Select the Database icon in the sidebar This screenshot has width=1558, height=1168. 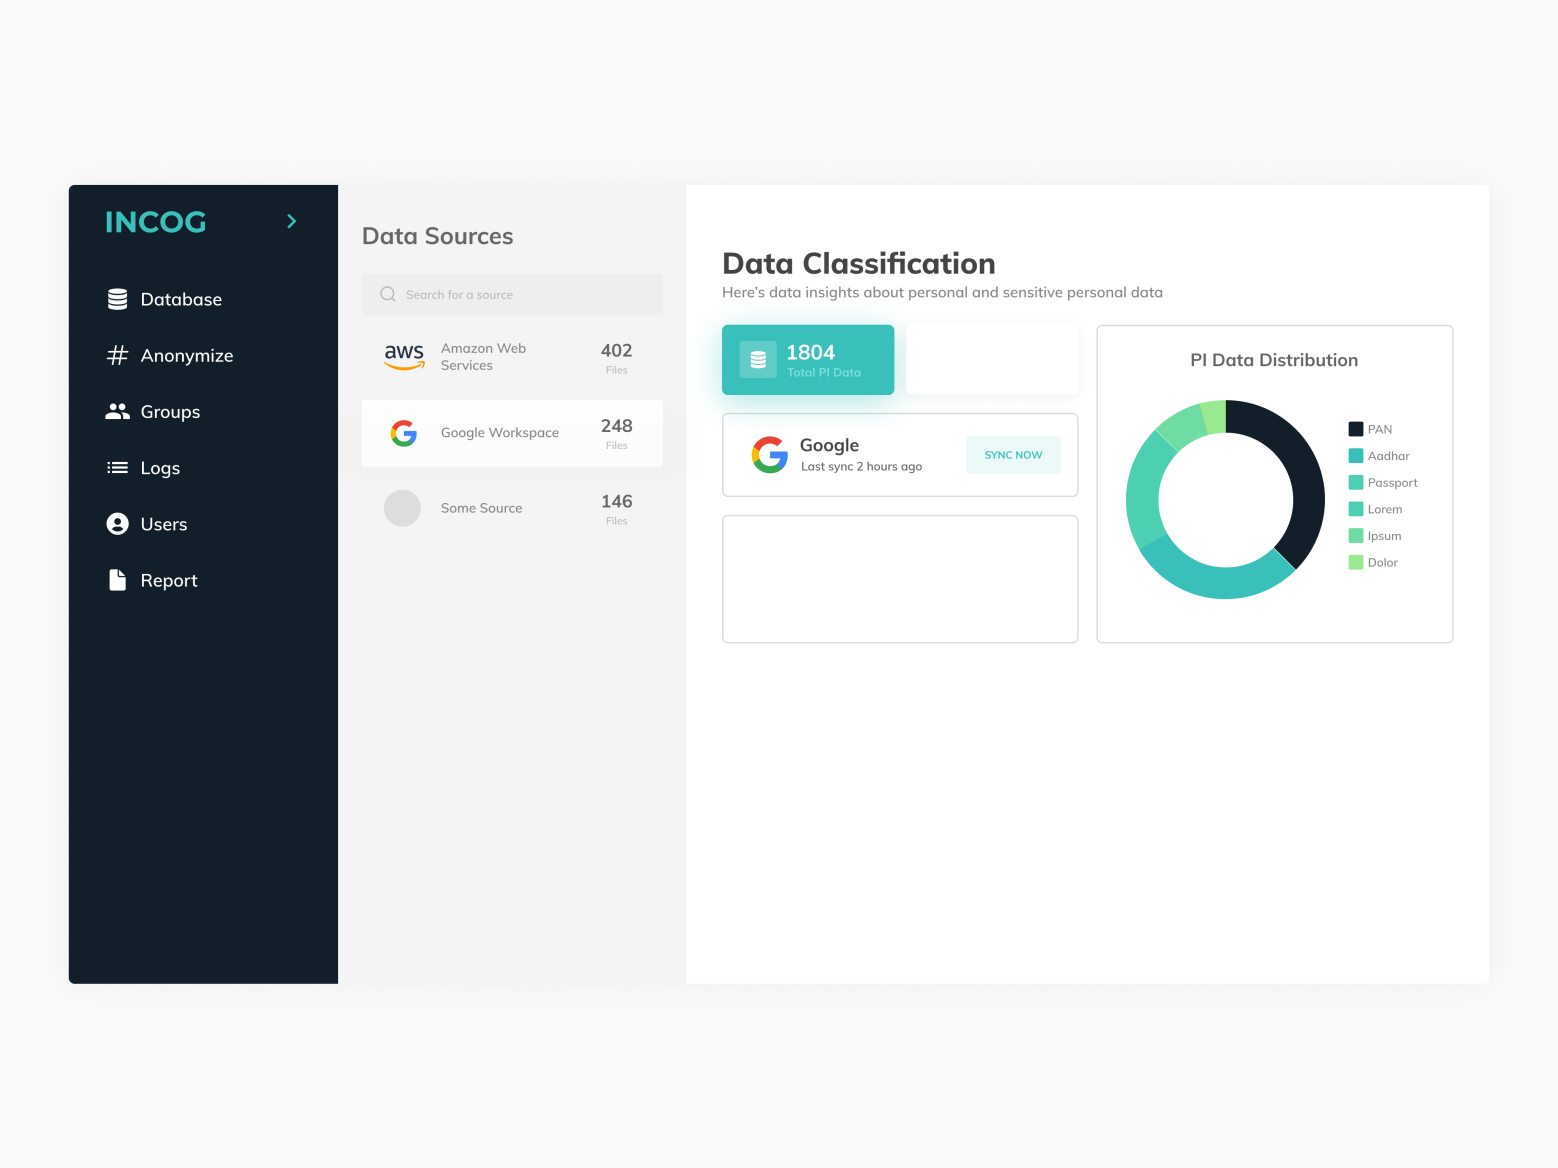[x=117, y=298]
